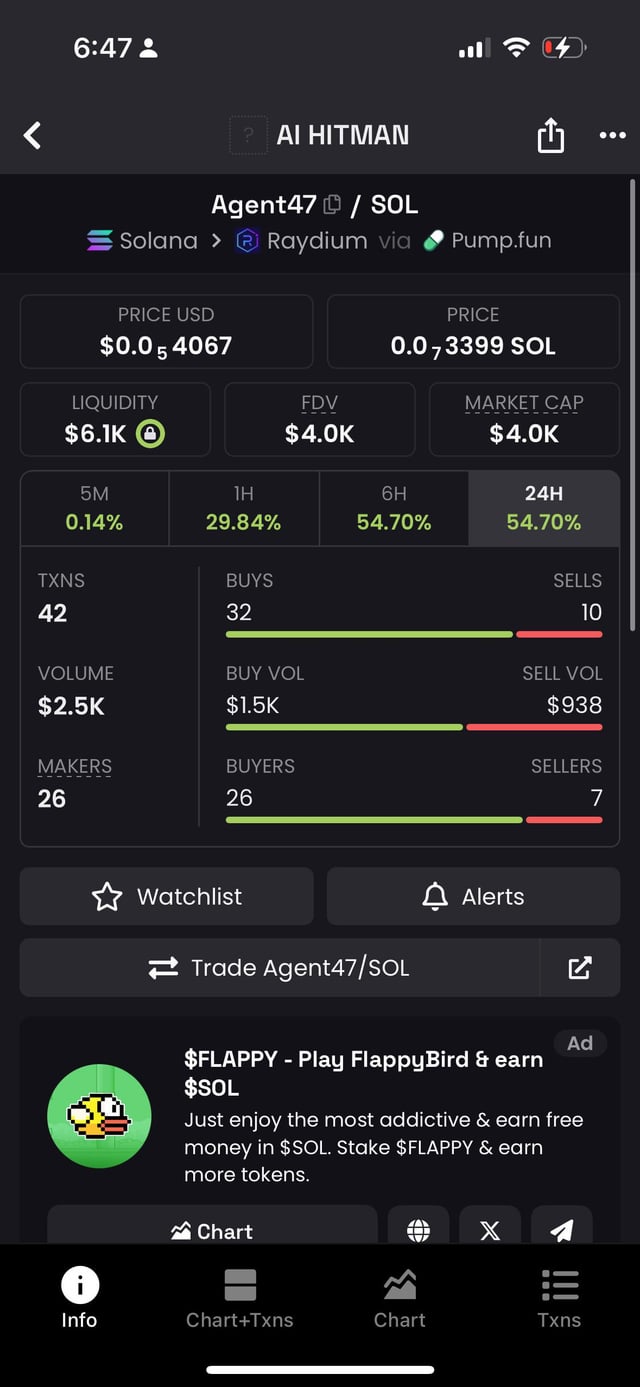Open the Telegram paper plane icon
This screenshot has width=640, height=1387.
[x=562, y=1230]
